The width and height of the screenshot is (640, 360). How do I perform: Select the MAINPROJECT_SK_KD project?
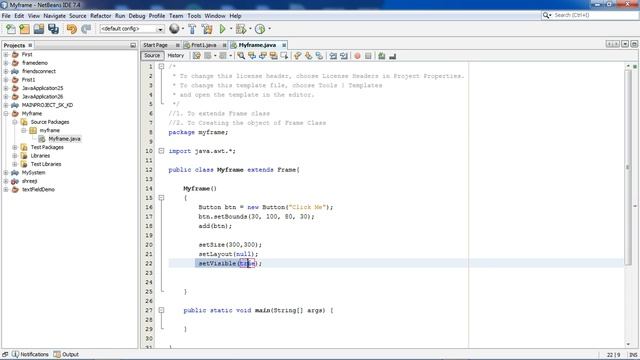pos(47,105)
